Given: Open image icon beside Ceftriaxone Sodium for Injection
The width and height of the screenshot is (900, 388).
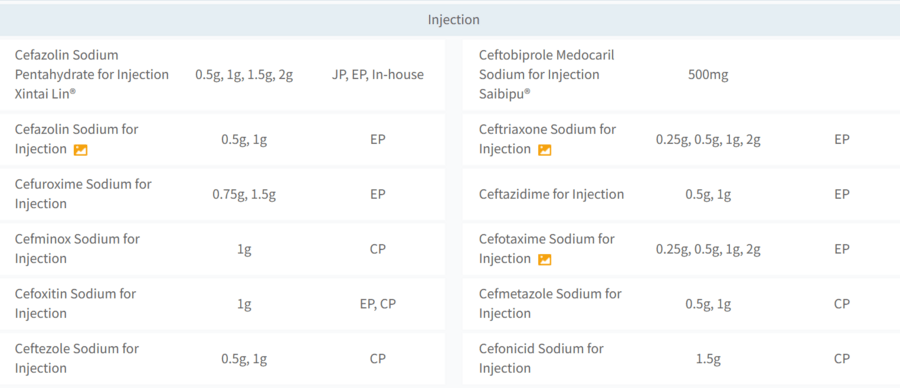Looking at the screenshot, I should (545, 150).
